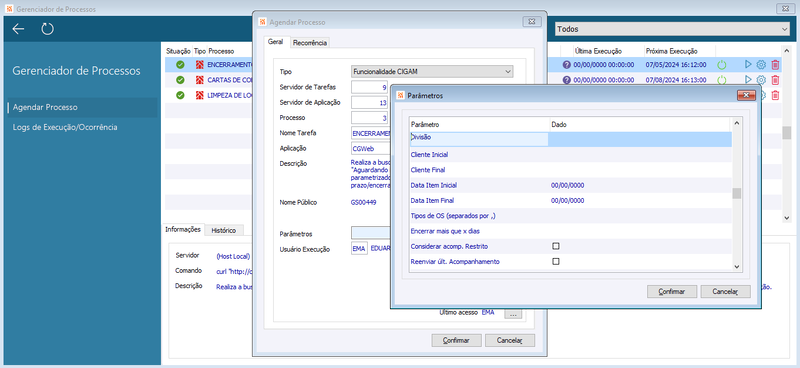Click Cancelar in Agendar Processo window
Viewport: 800px width, 368px height.
coord(510,340)
